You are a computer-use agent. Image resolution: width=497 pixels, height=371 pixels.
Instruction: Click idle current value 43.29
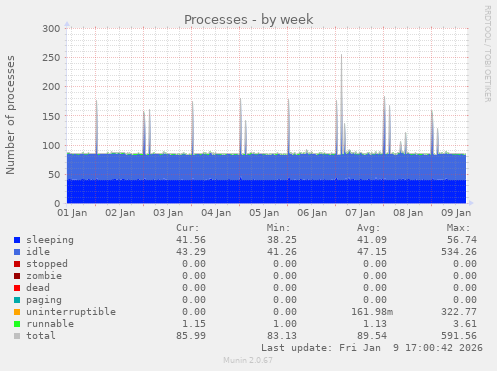click(x=191, y=252)
